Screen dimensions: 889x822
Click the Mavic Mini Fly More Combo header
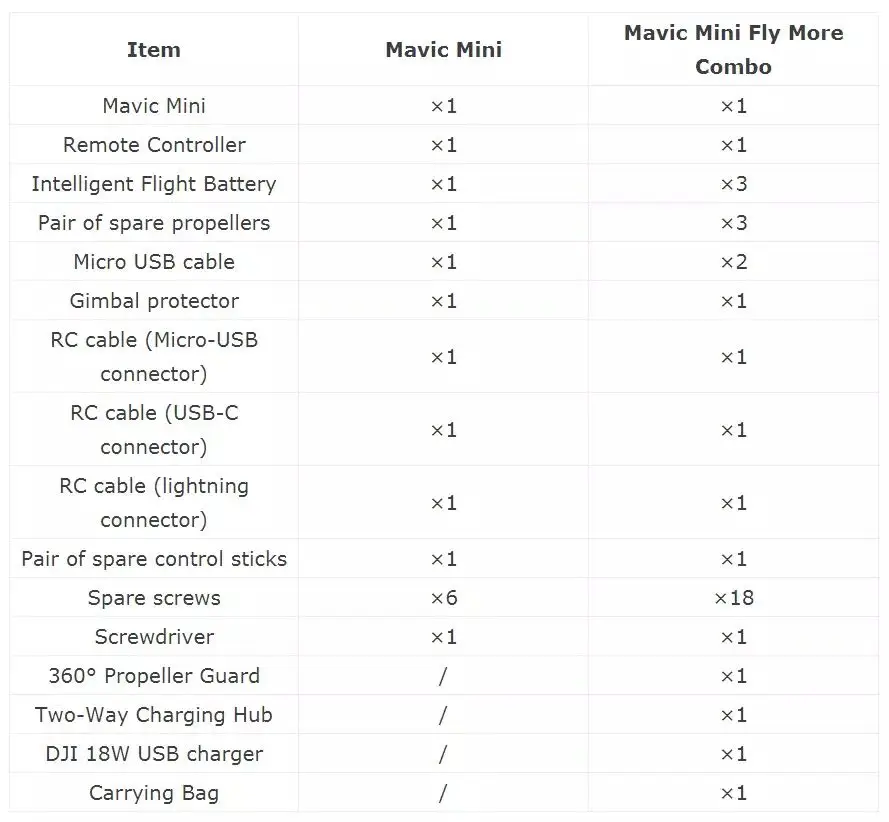pos(733,50)
